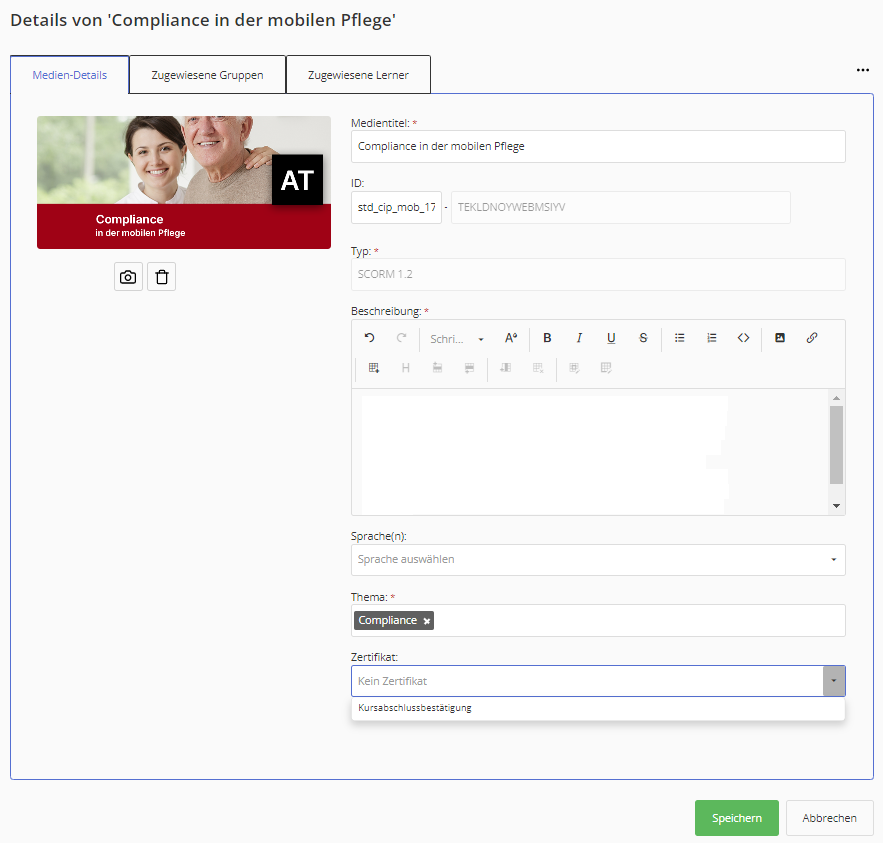
Task: Expand the Sprache auswählen dropdown
Action: pos(597,560)
